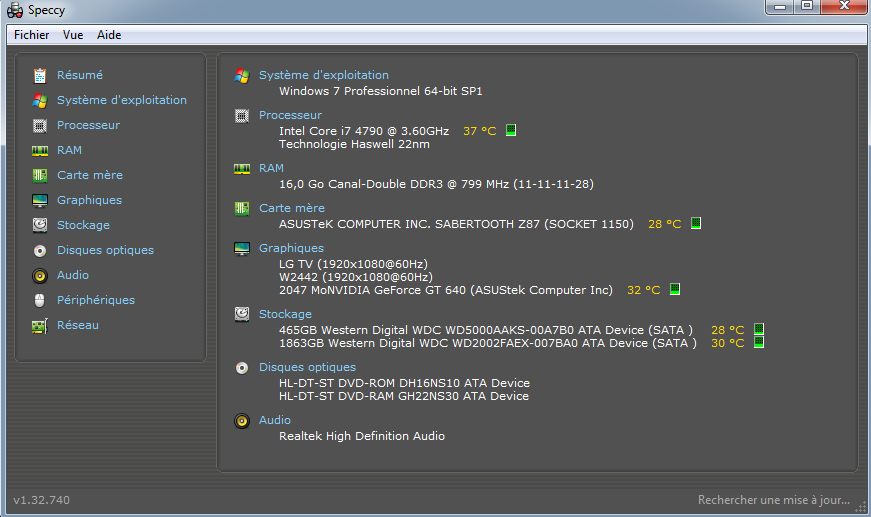Click Rechercher une mise à jour link
The height and width of the screenshot is (517, 871).
click(773, 500)
